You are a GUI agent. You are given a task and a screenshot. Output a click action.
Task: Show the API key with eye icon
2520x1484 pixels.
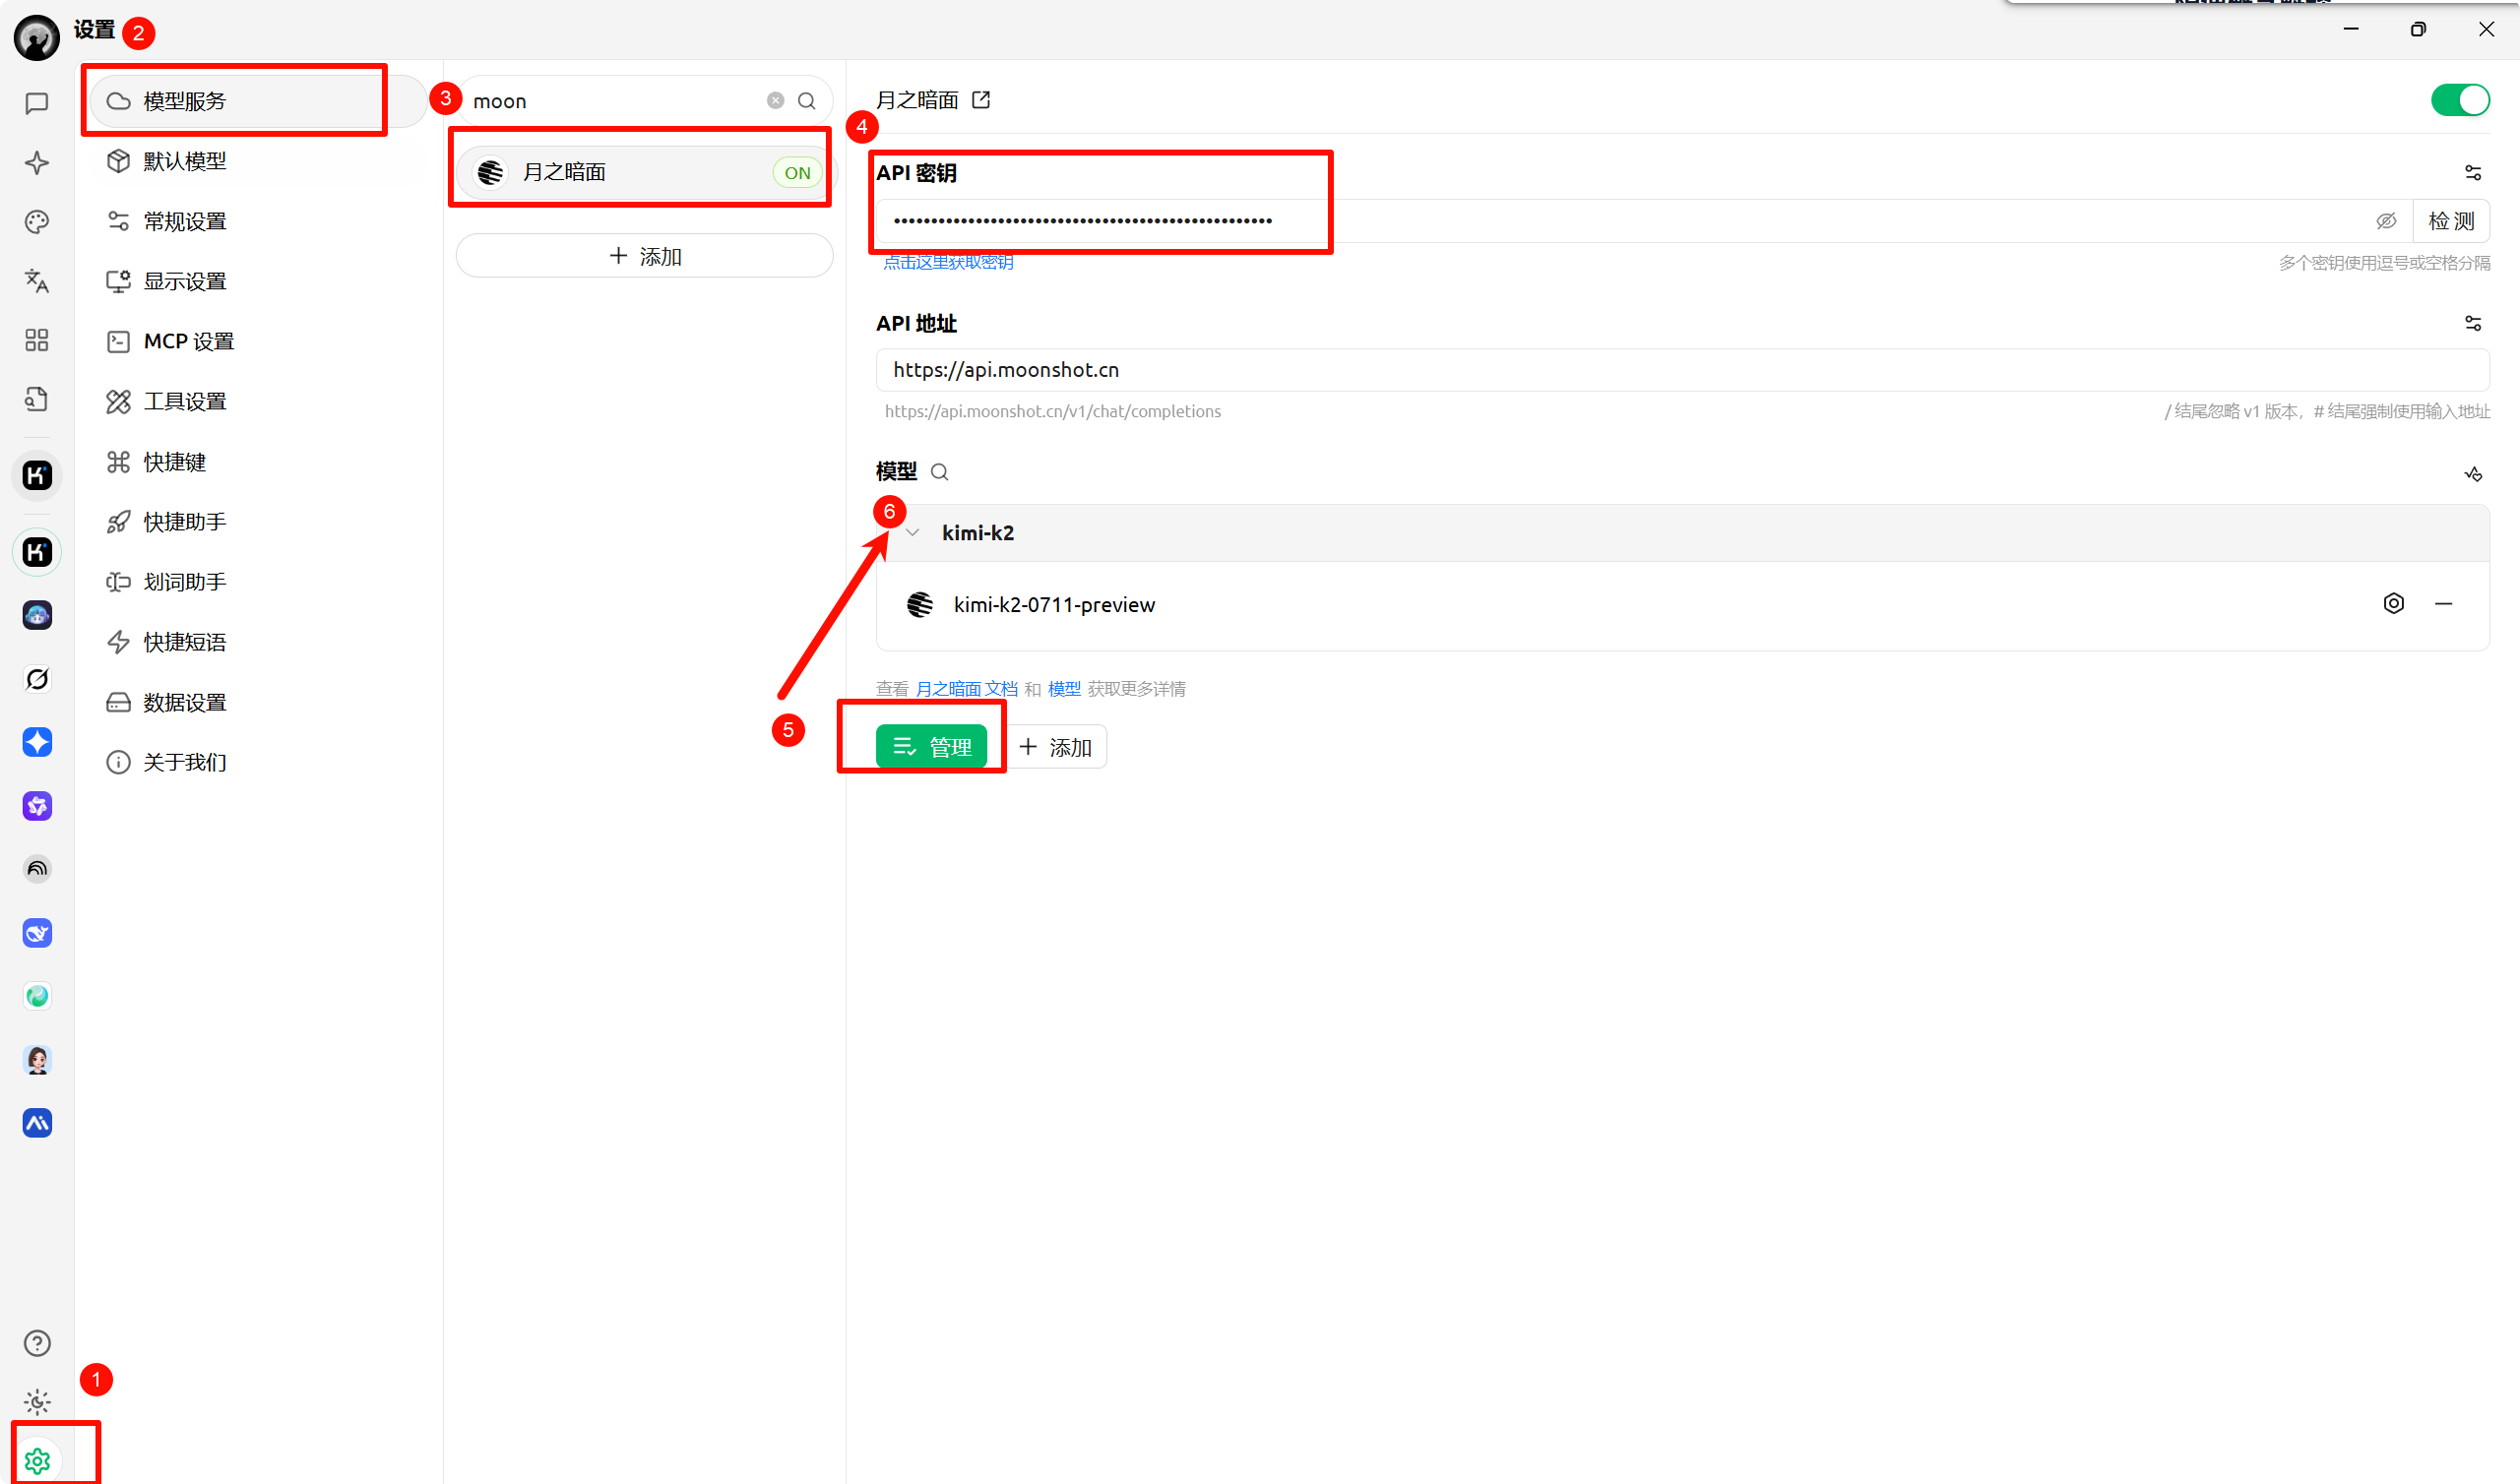pos(2386,221)
